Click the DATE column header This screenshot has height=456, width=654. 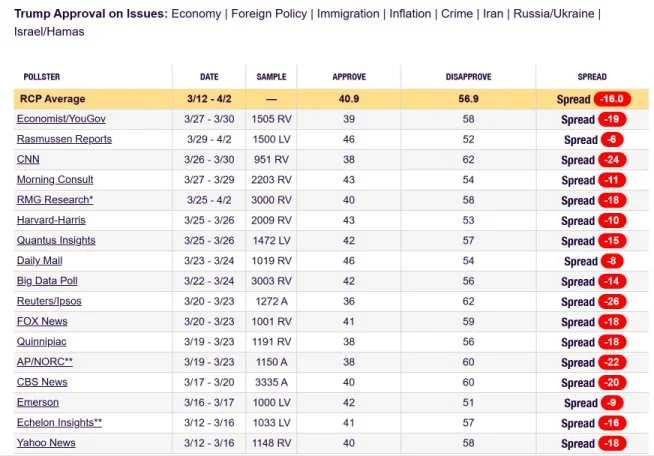209,77
